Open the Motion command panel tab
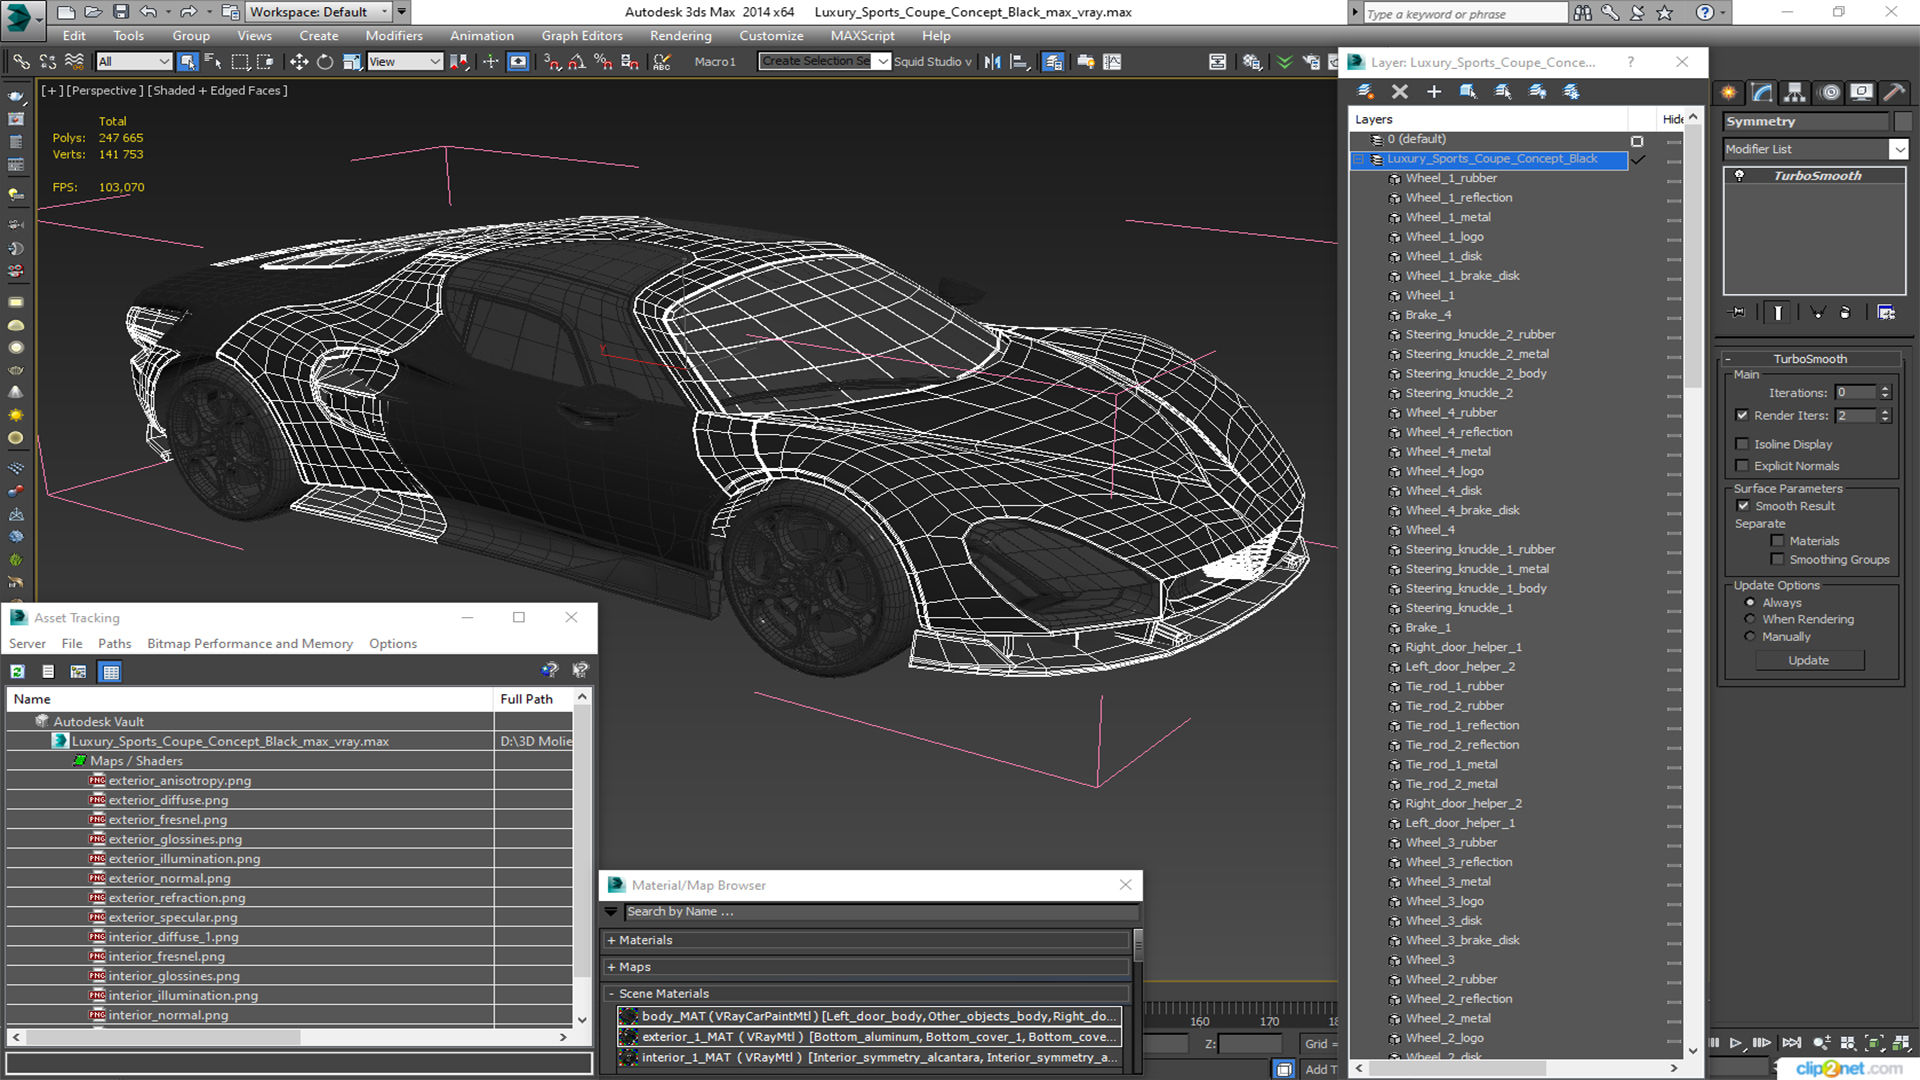This screenshot has width=1920, height=1080. 1829,92
